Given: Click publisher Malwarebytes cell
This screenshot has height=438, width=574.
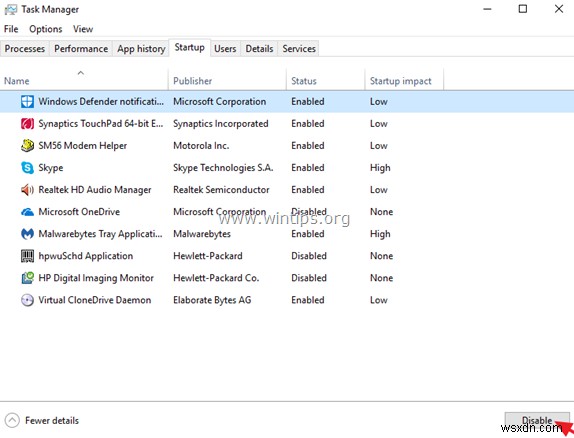Looking at the screenshot, I should pyautogui.click(x=202, y=234).
